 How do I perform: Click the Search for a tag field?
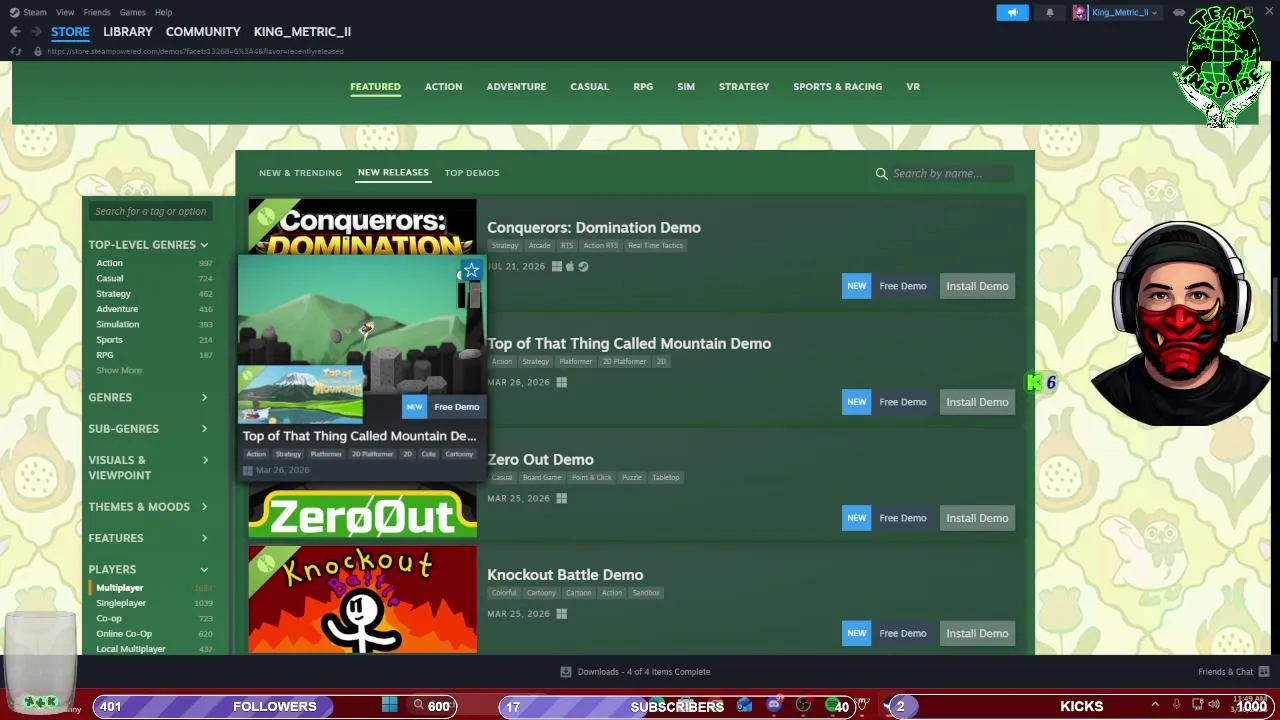tap(150, 211)
